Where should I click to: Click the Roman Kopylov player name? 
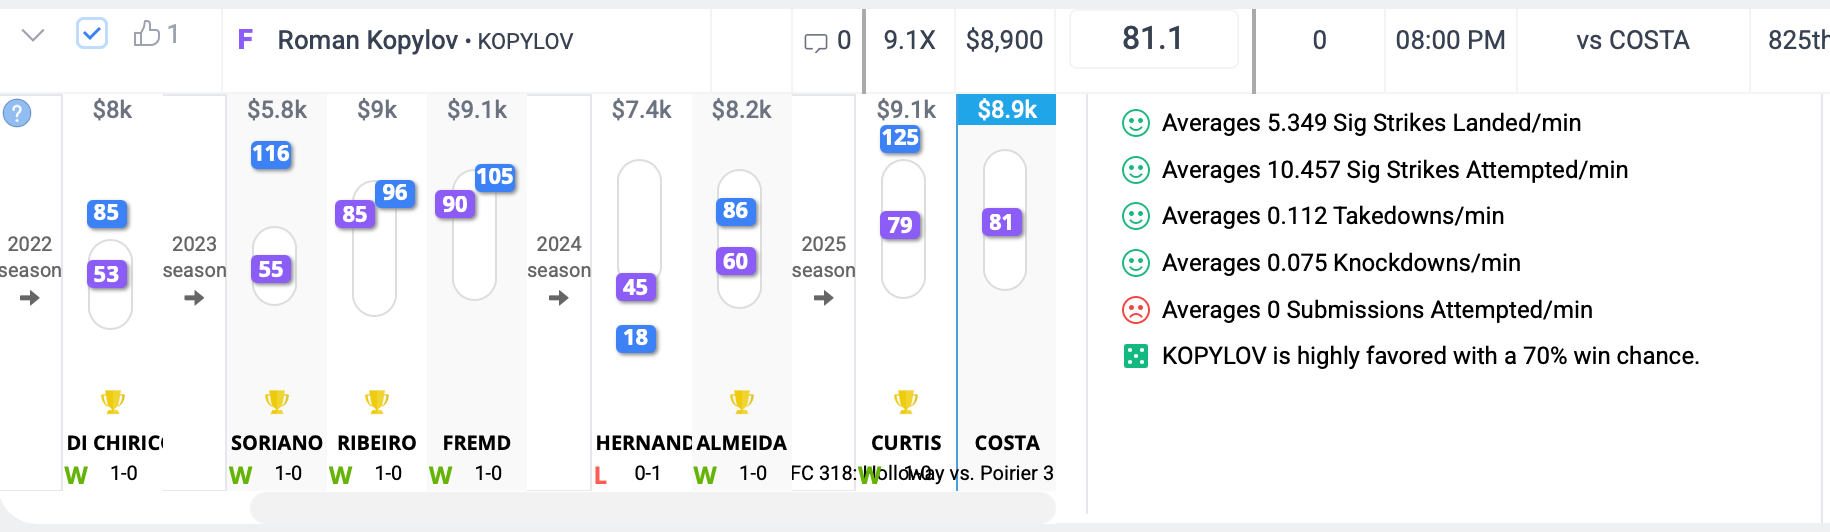(x=367, y=40)
